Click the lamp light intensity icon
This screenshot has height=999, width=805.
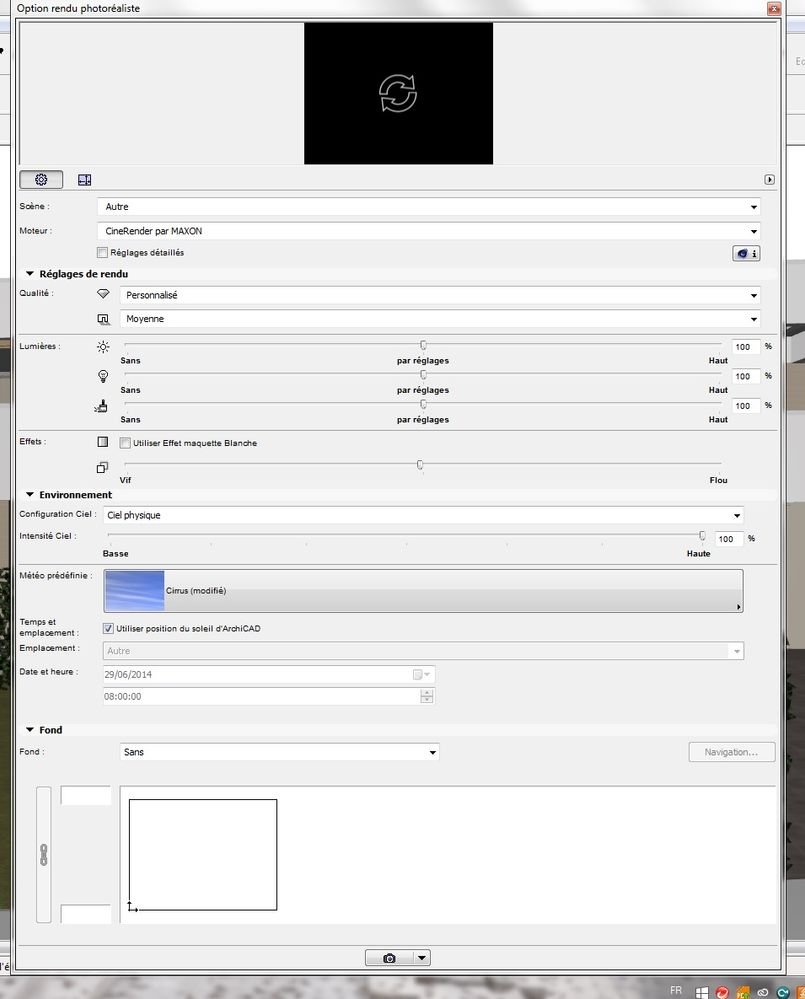[x=103, y=376]
